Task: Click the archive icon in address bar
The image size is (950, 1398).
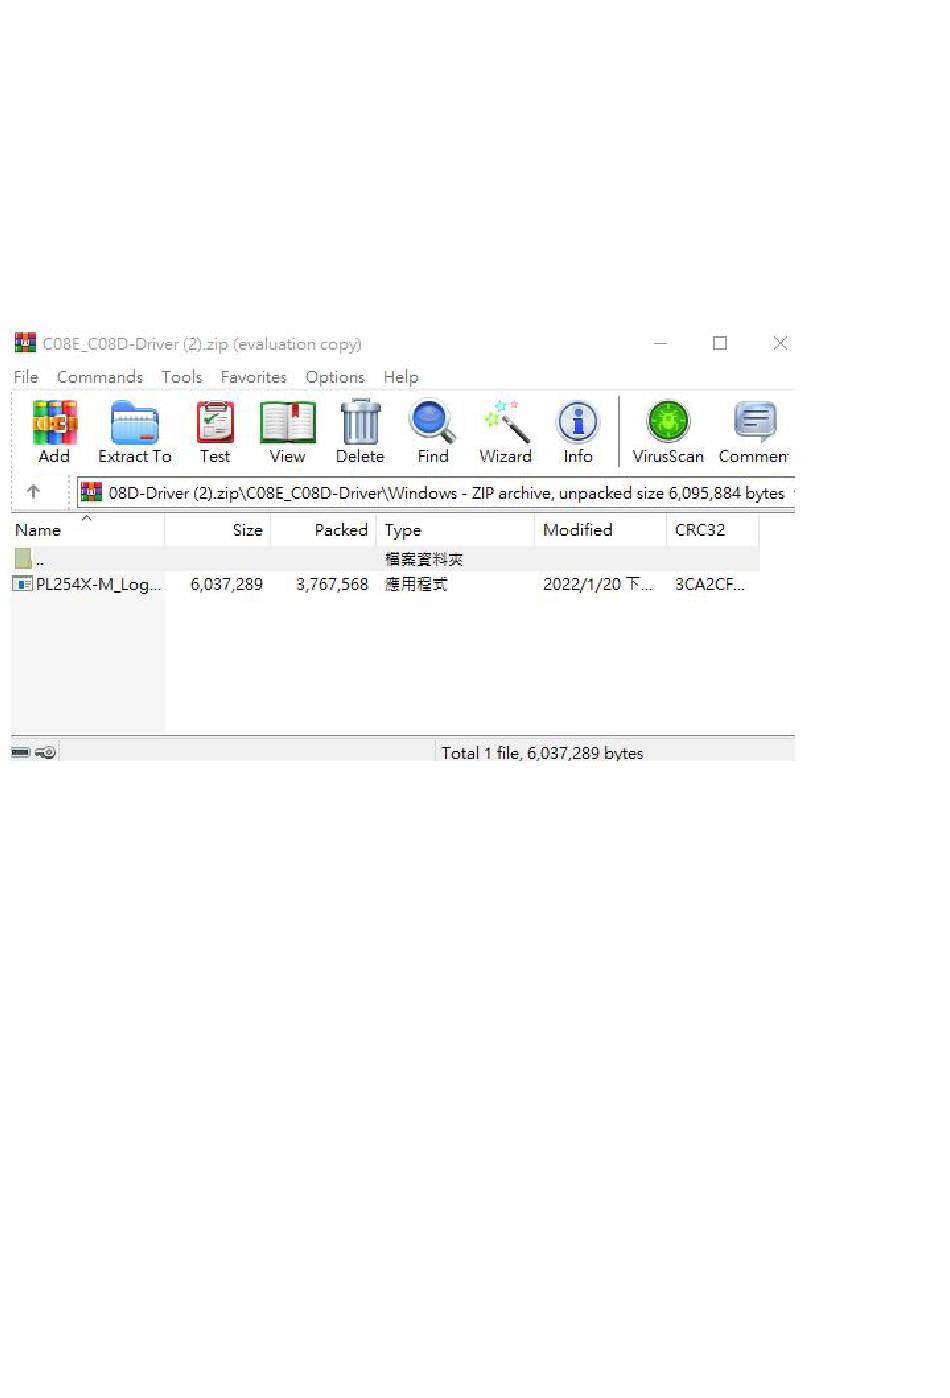Action: pyautogui.click(x=92, y=492)
